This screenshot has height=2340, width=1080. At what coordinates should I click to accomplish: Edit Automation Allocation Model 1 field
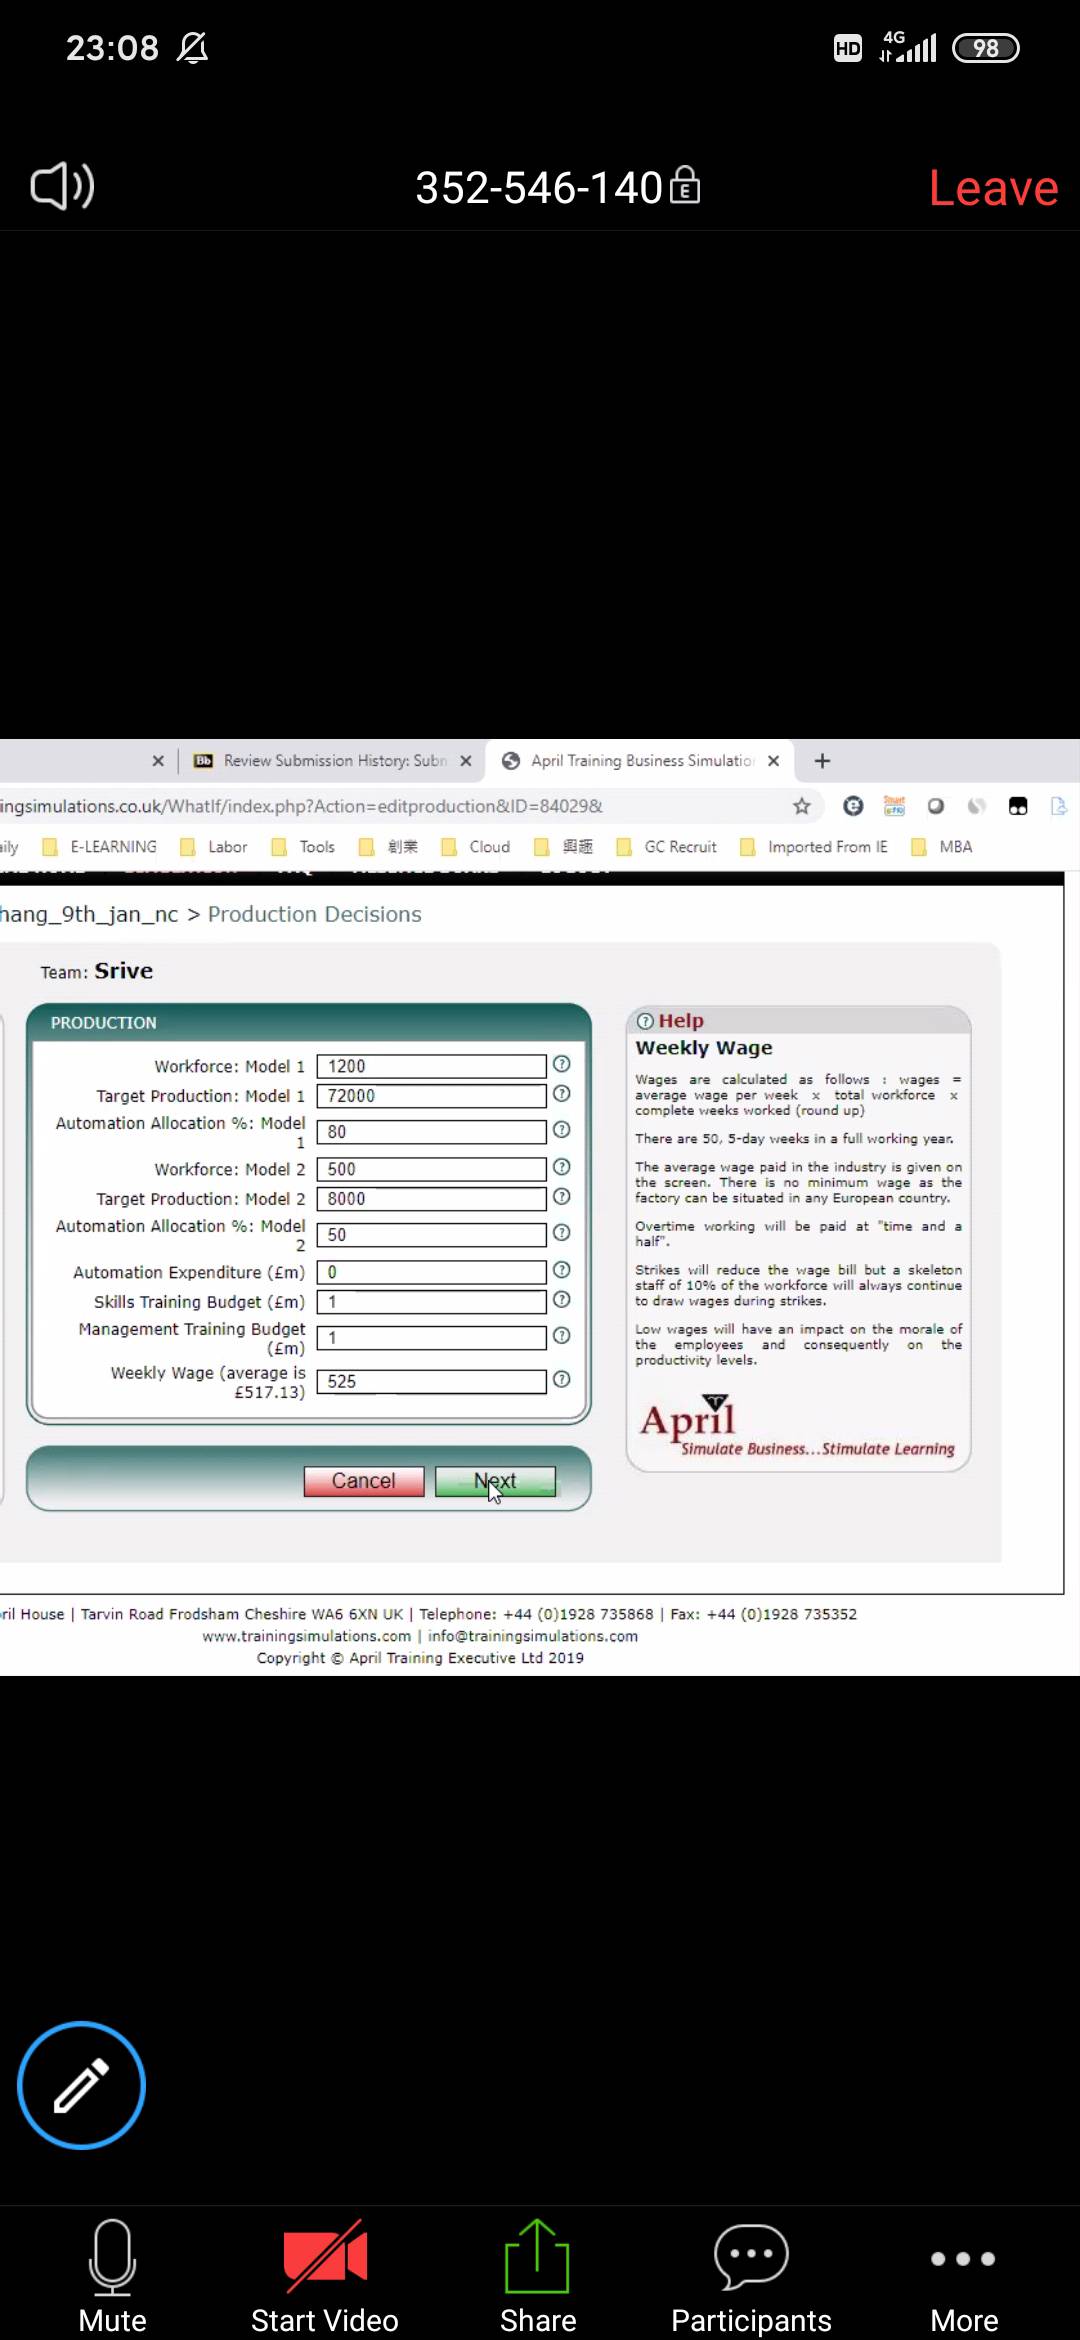click(x=432, y=1132)
